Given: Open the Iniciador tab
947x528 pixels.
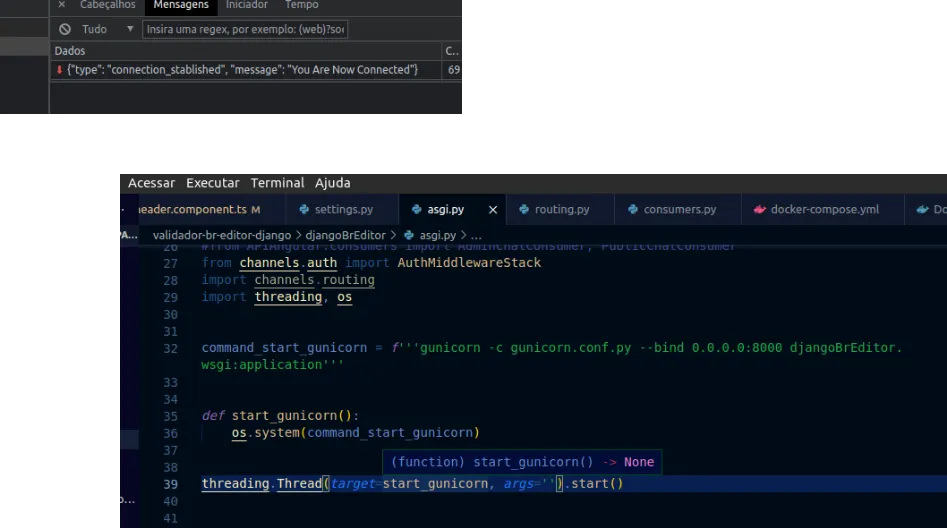Looking at the screenshot, I should pyautogui.click(x=247, y=5).
